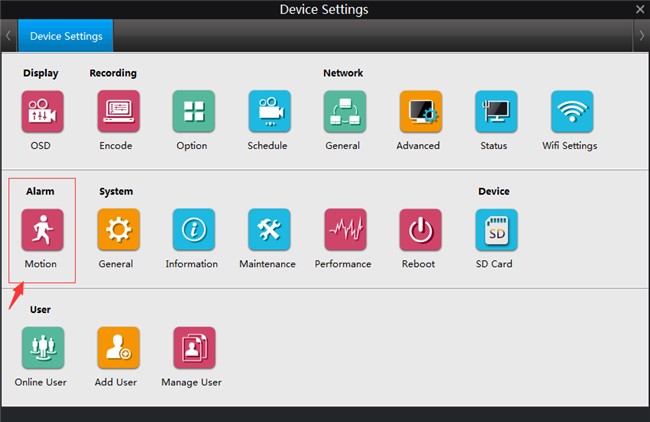Open the System Information icon
650x422 pixels.
[194, 230]
